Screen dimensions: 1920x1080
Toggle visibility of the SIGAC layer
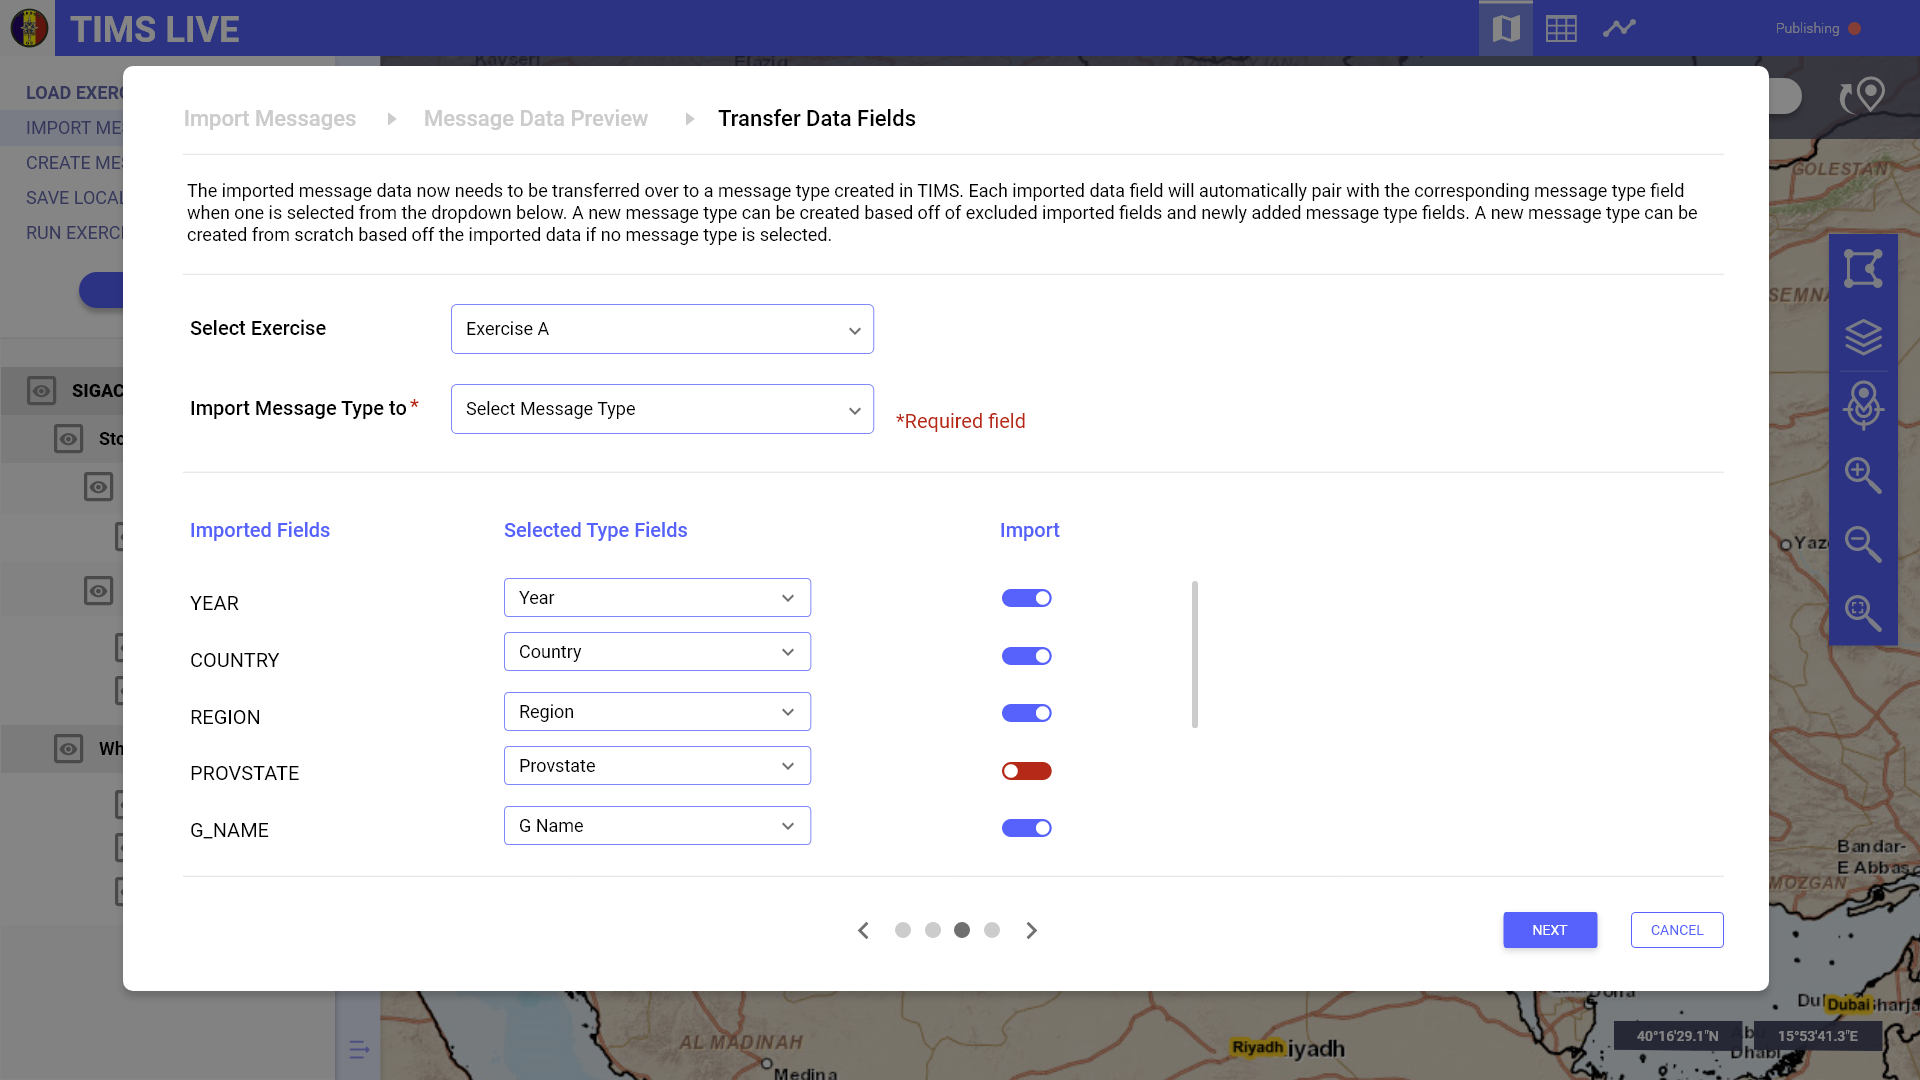(41, 390)
